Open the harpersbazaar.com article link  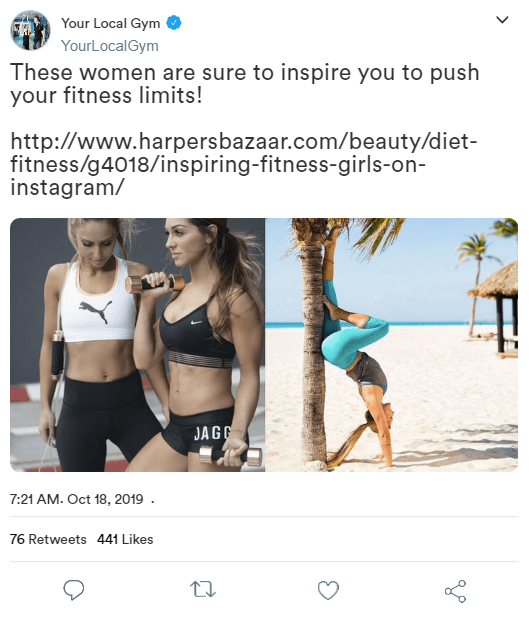point(244,164)
